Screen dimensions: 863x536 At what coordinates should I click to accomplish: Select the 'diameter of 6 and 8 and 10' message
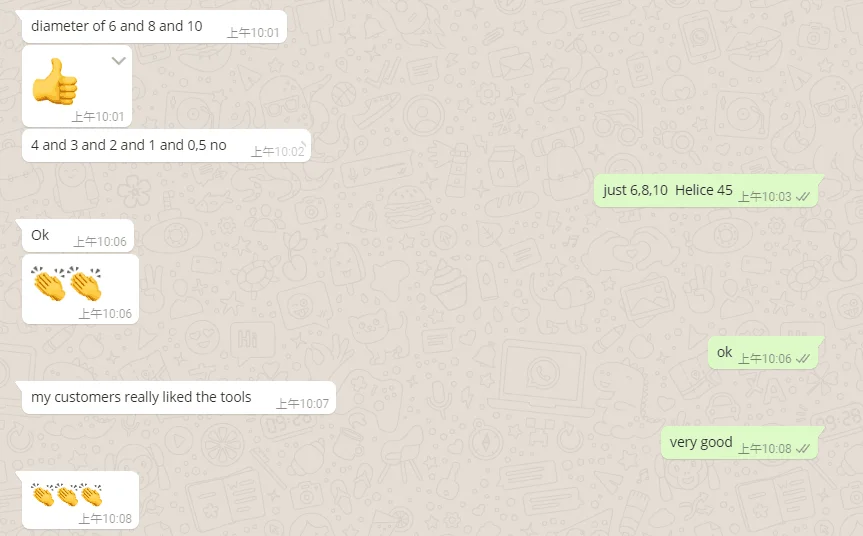(154, 26)
